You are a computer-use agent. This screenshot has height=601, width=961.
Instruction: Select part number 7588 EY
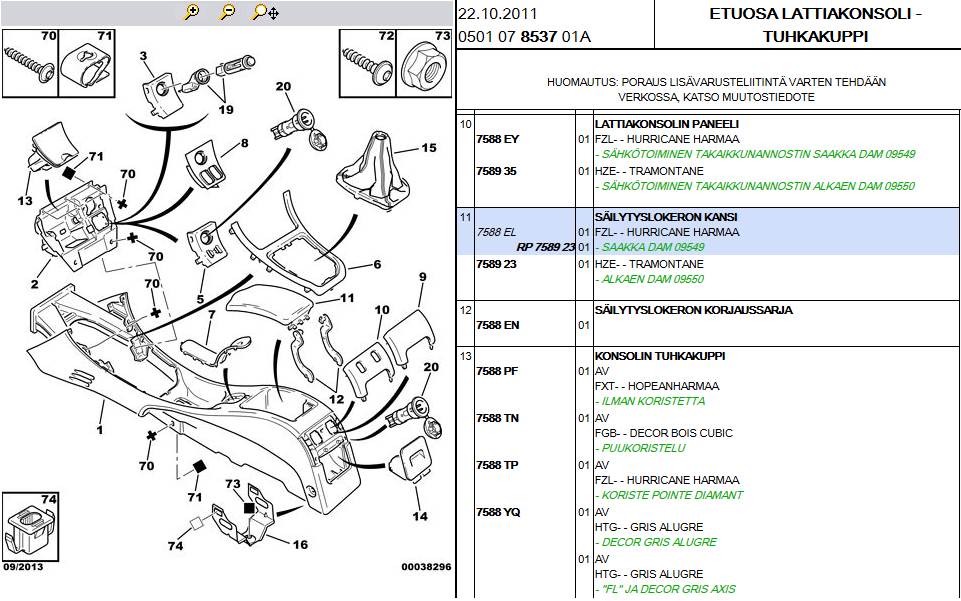[x=497, y=140]
